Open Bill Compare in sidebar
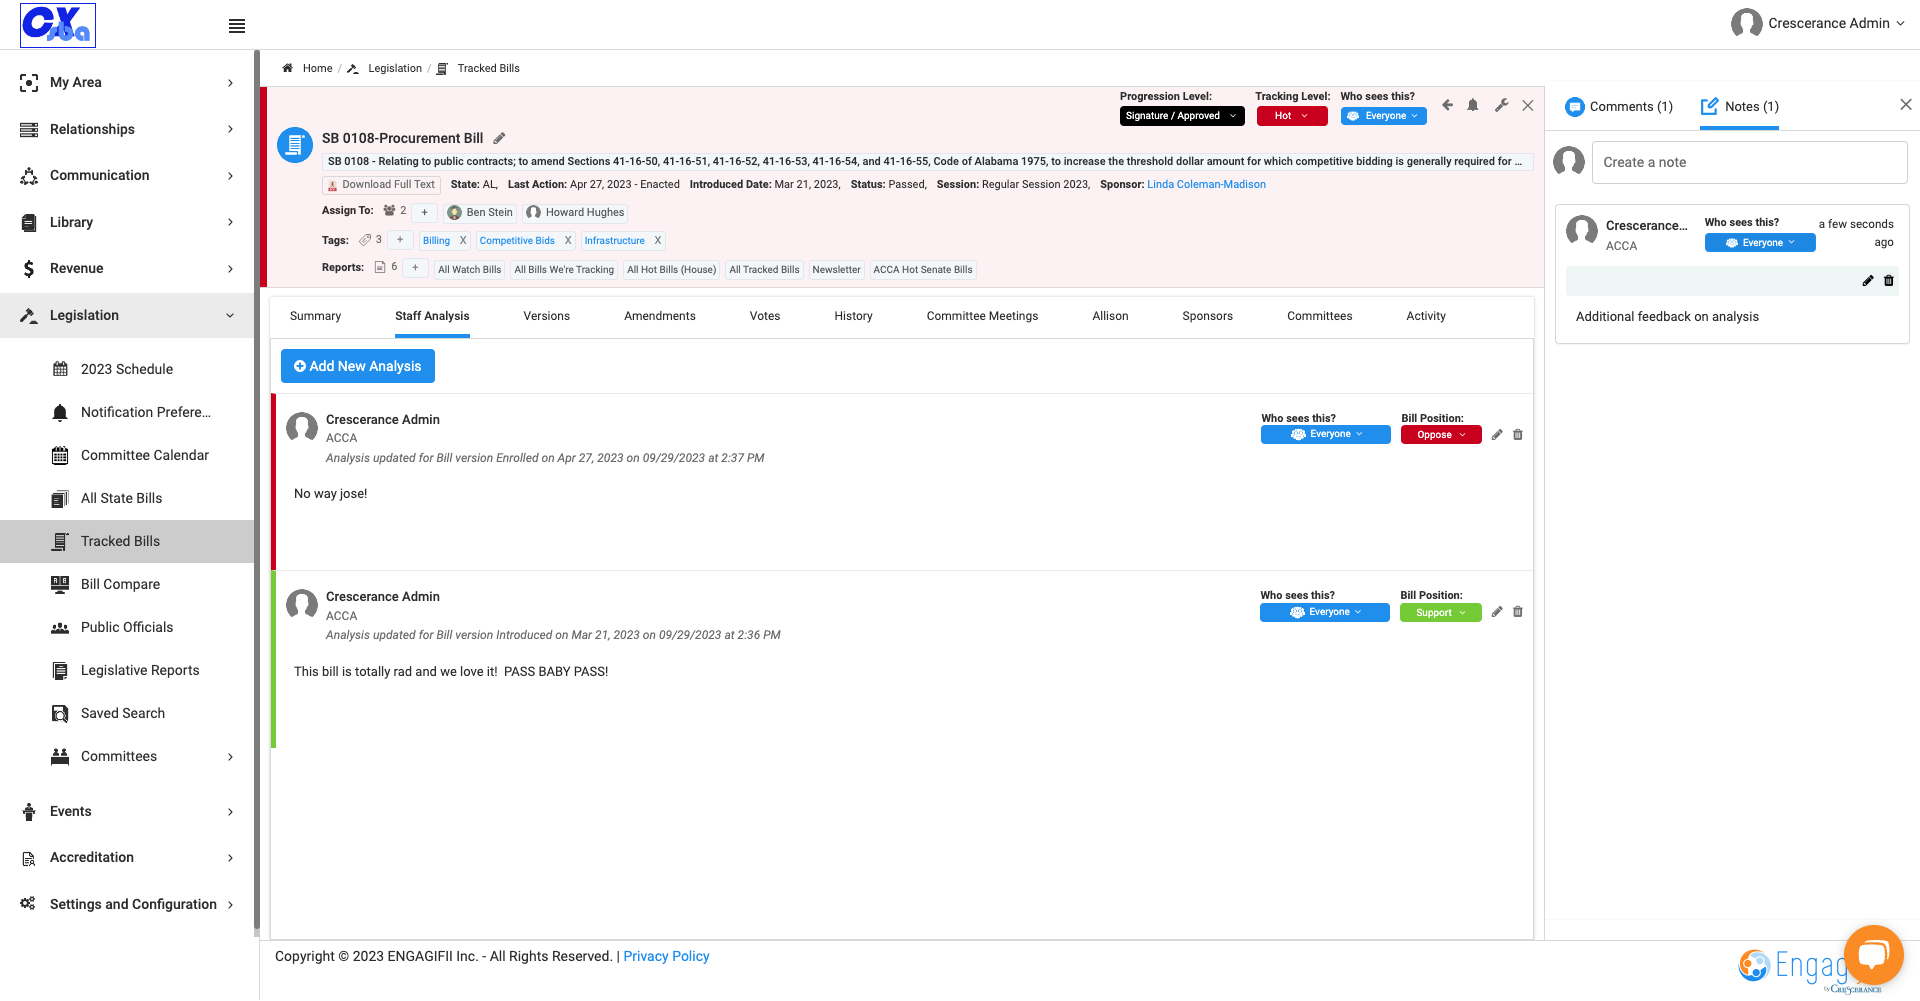The image size is (1920, 1001). 120,585
